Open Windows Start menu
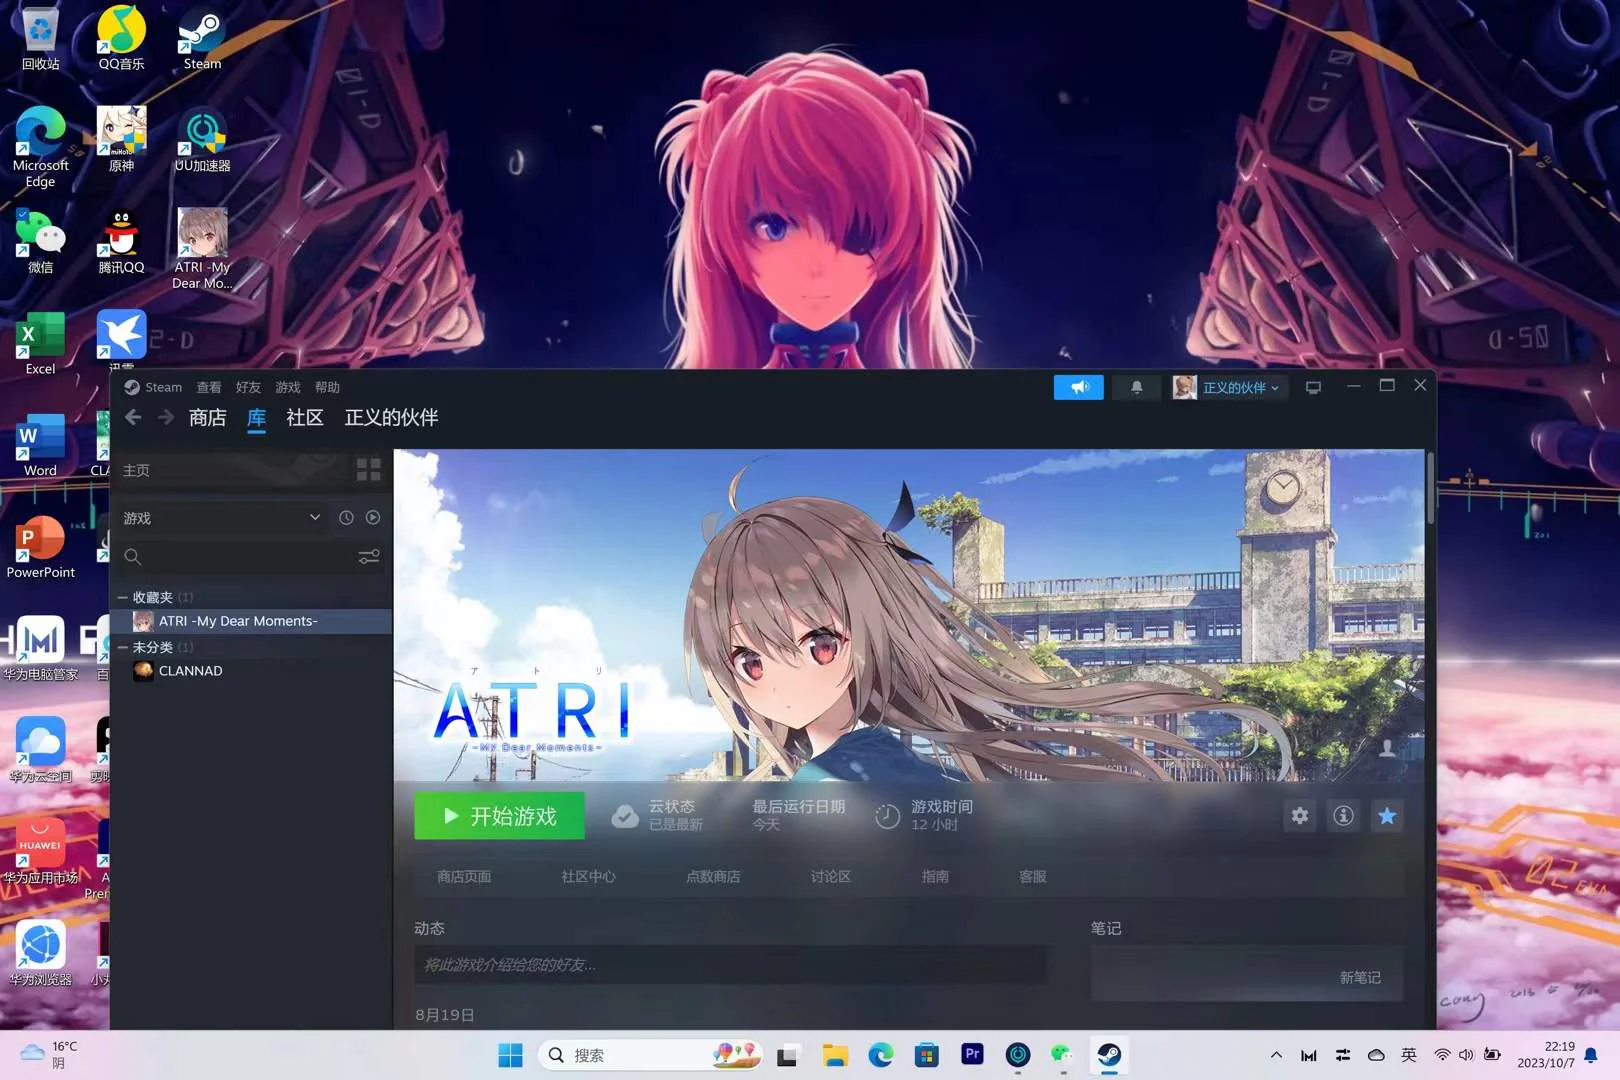 point(510,1055)
